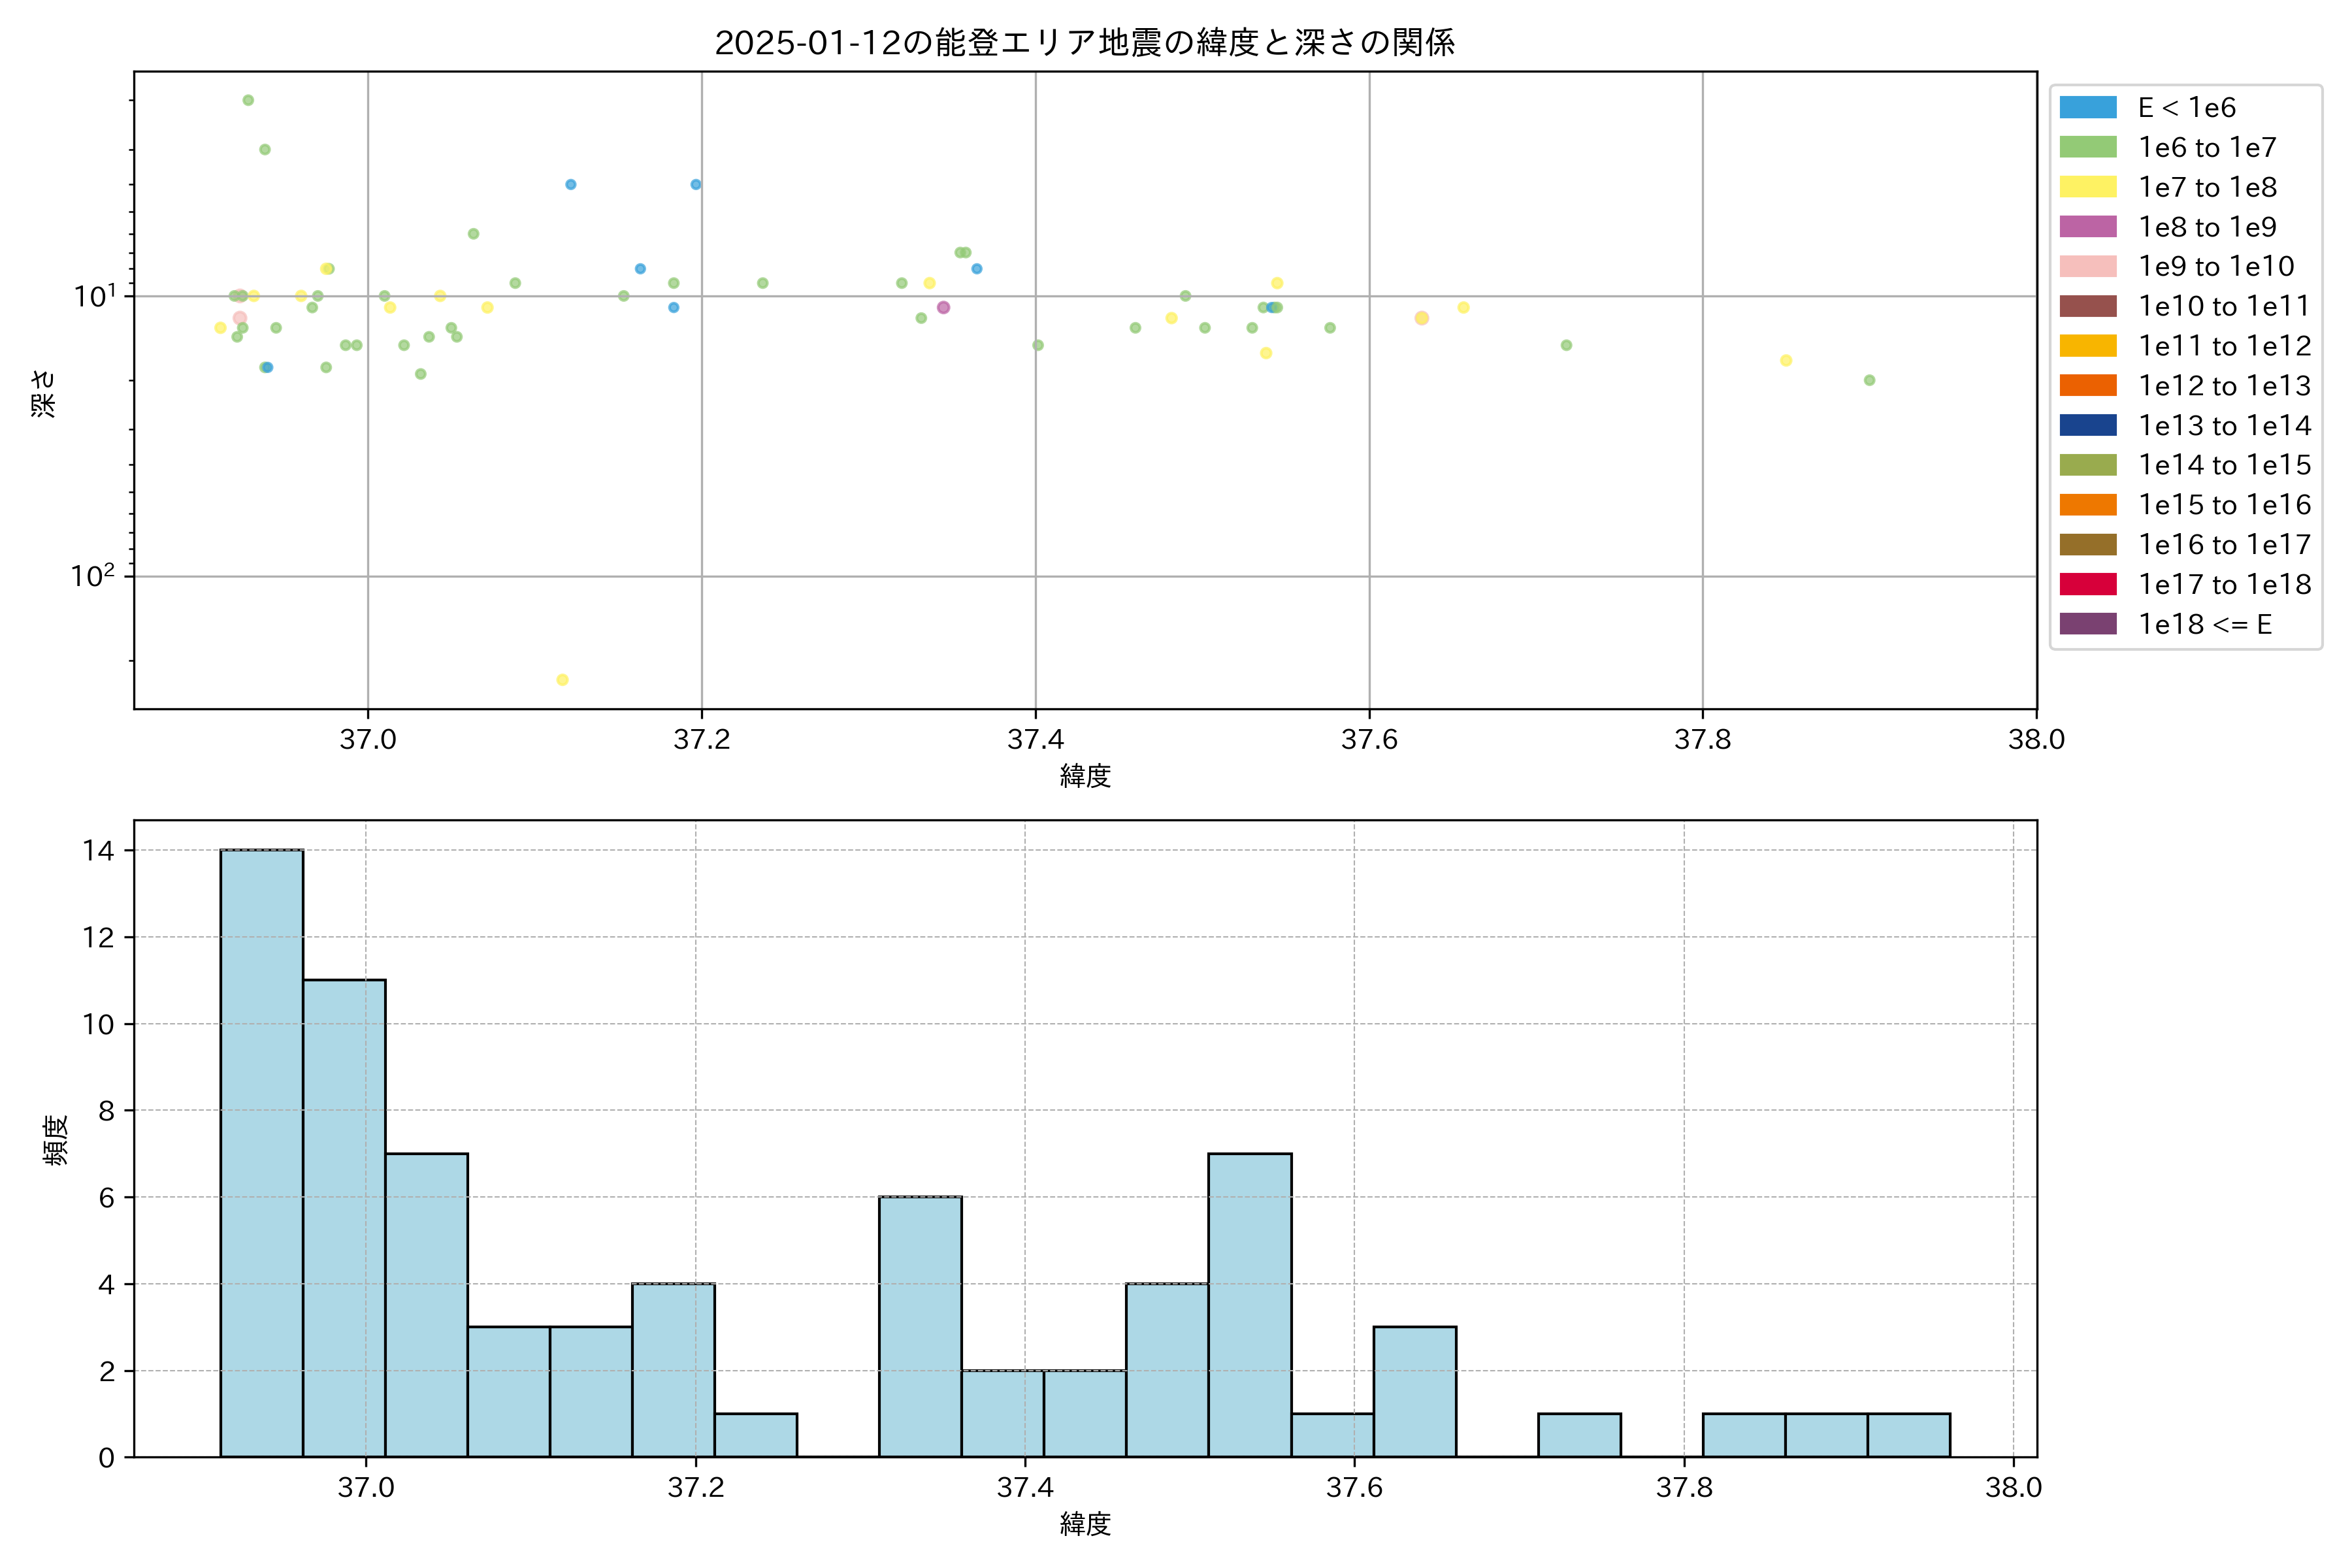The width and height of the screenshot is (2352, 1568).
Task: Click the '1e18 <= E' legend swatch
Action: click(2087, 624)
